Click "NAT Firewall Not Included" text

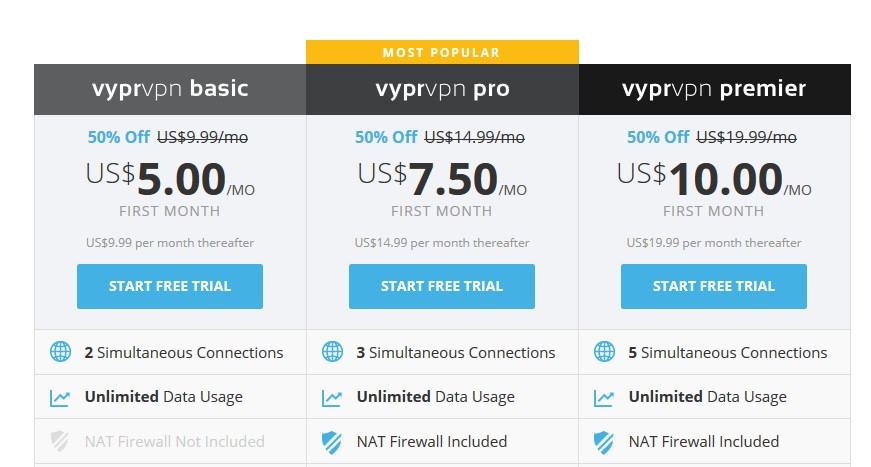pyautogui.click(x=175, y=441)
